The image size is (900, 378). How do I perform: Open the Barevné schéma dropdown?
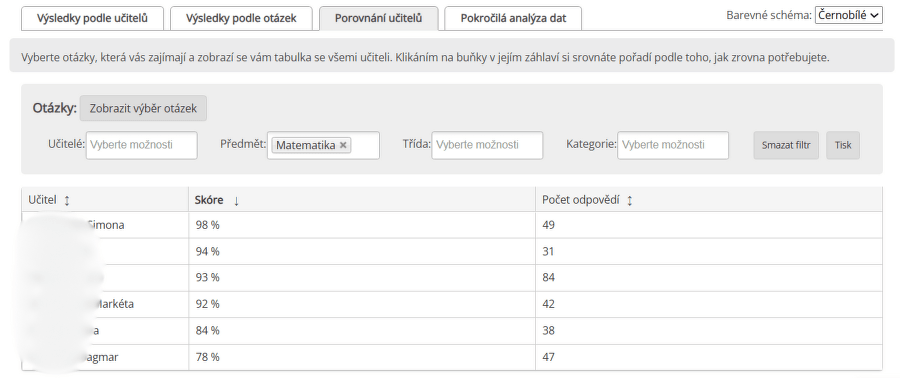(x=848, y=15)
